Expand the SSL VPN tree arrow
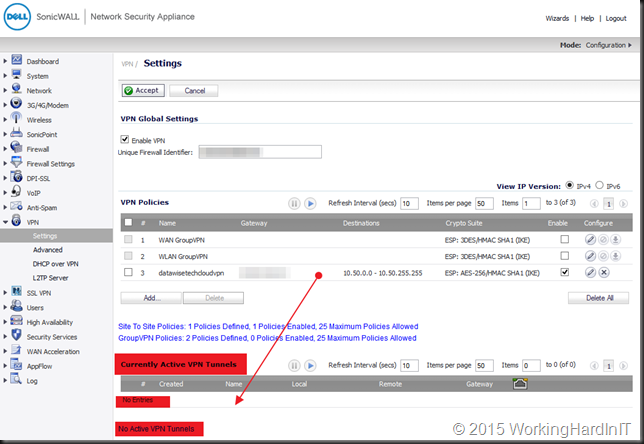644x444 pixels. point(5,292)
